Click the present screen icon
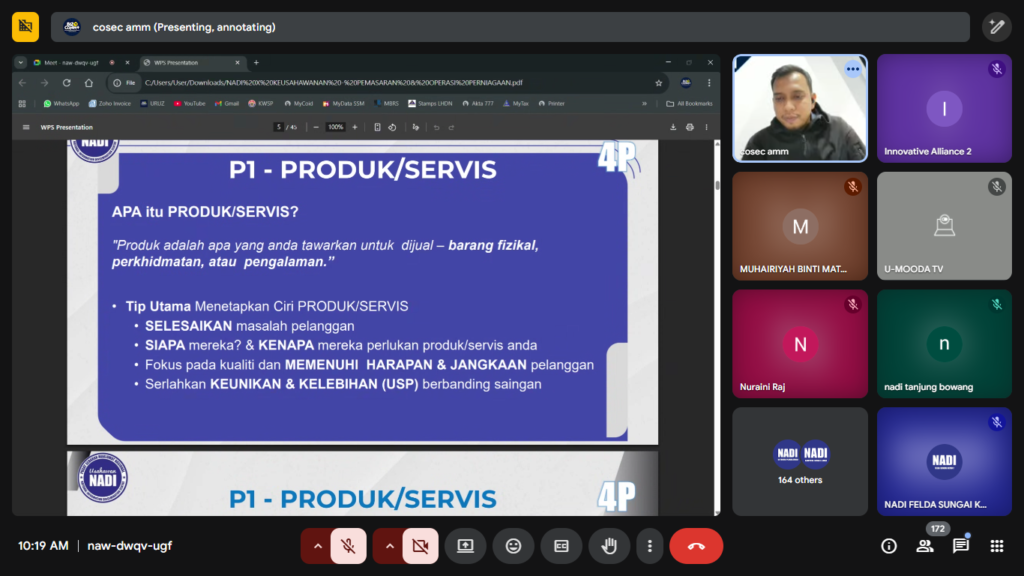Image resolution: width=1024 pixels, height=576 pixels. click(x=465, y=546)
